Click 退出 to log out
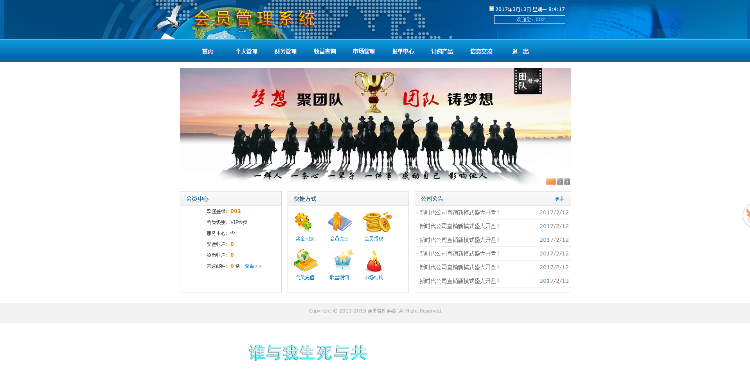Viewport: 750px width, 372px height. click(520, 51)
